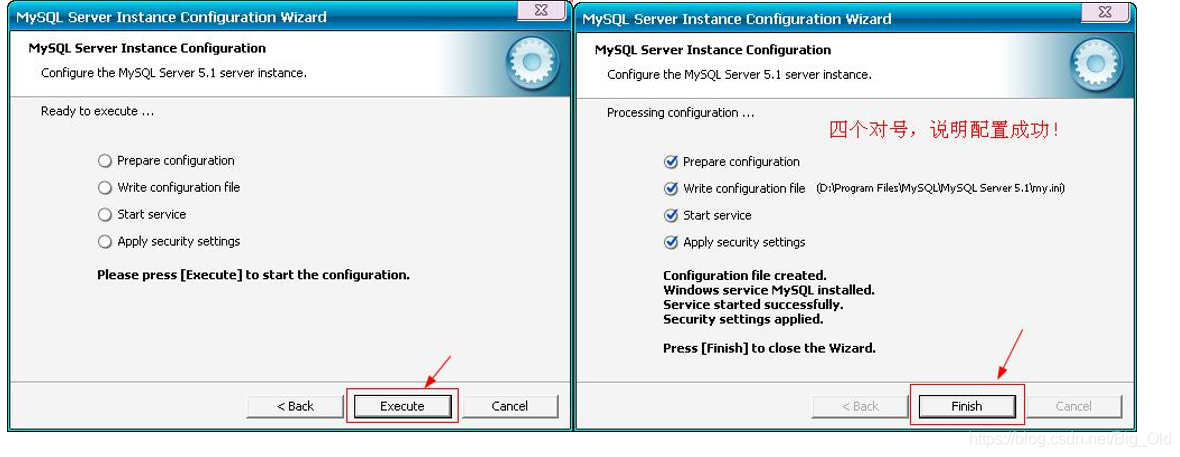Click the my.ini file path text
The width and height of the screenshot is (1180, 457).
(940, 188)
